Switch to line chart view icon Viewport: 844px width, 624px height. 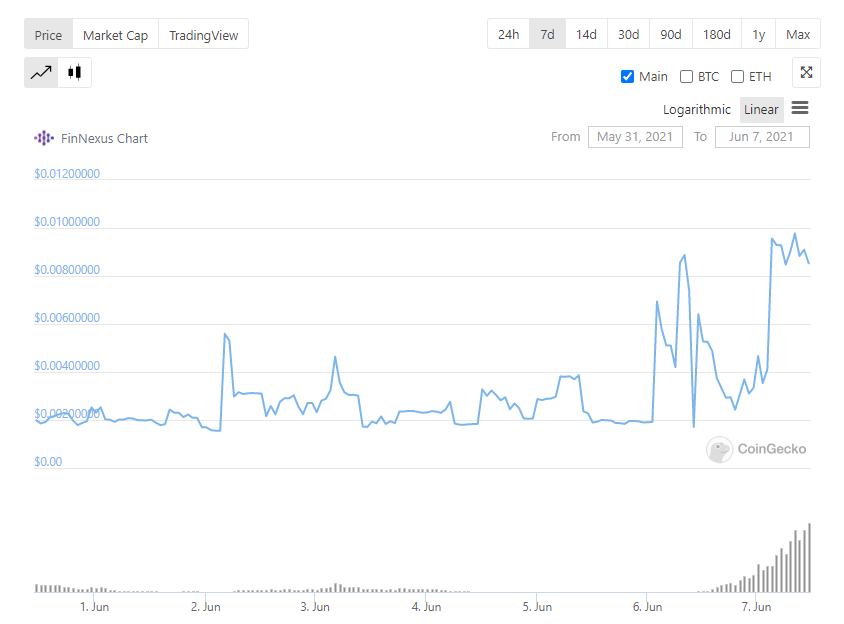[x=41, y=72]
